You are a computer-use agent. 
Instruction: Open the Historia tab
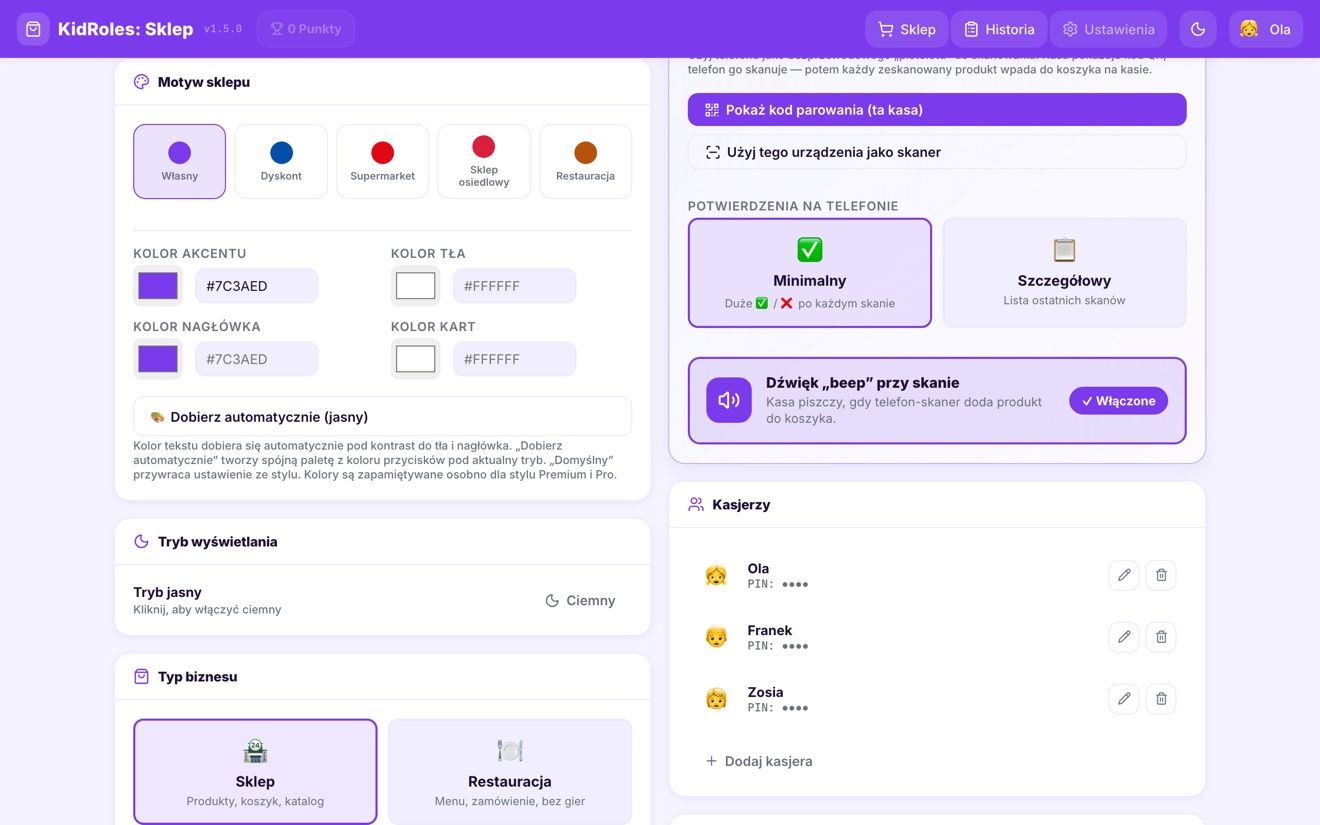(999, 29)
